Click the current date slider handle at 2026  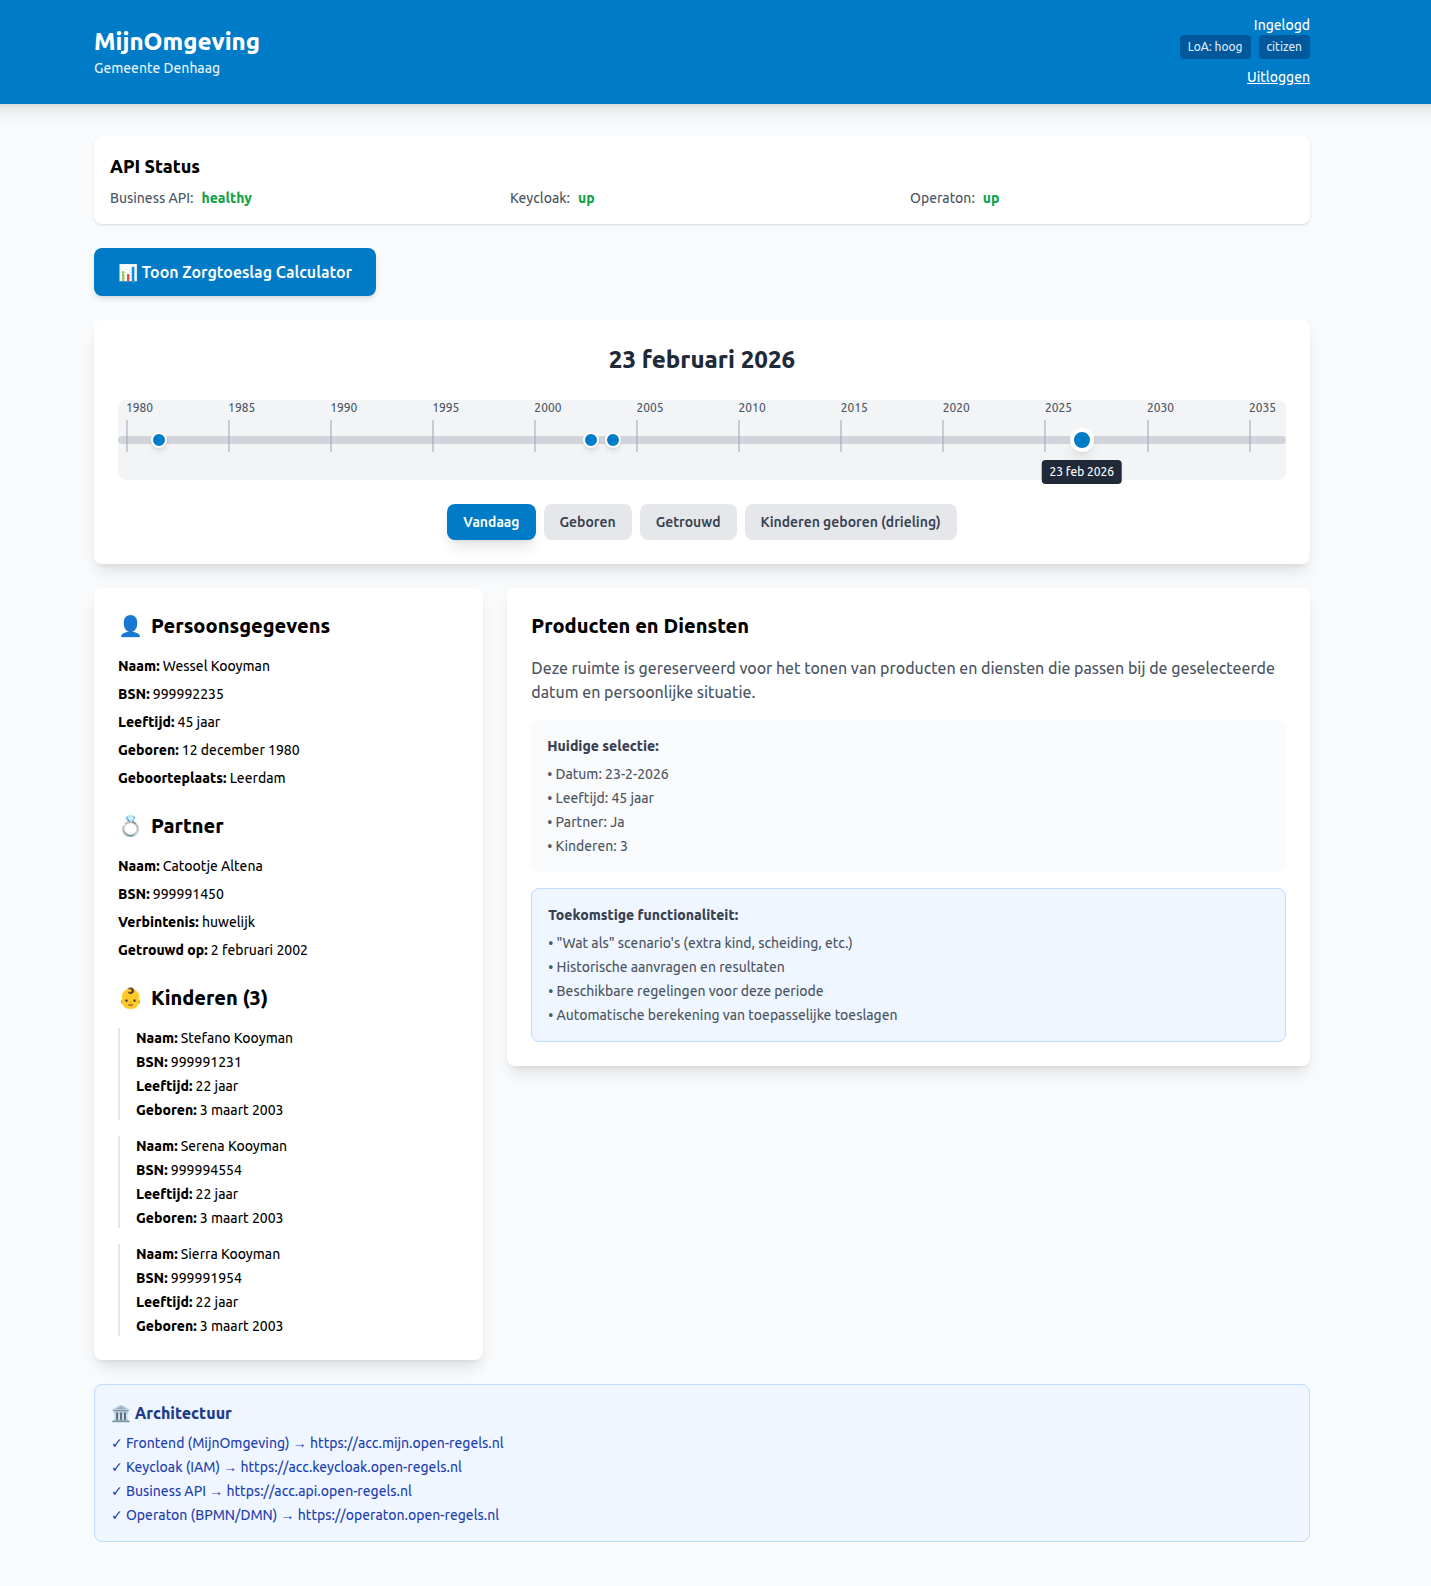pyautogui.click(x=1082, y=440)
